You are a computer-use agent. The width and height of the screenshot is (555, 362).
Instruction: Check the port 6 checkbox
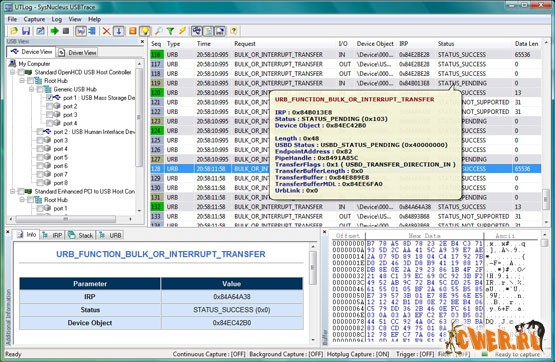coord(40,166)
